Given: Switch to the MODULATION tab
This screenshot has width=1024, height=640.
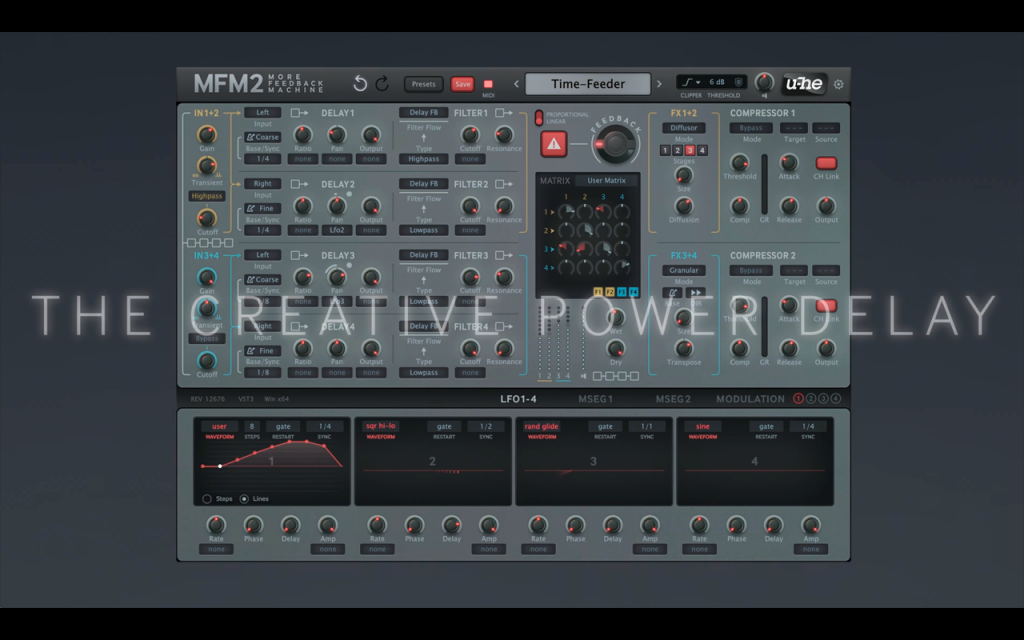Looking at the screenshot, I should point(750,399).
